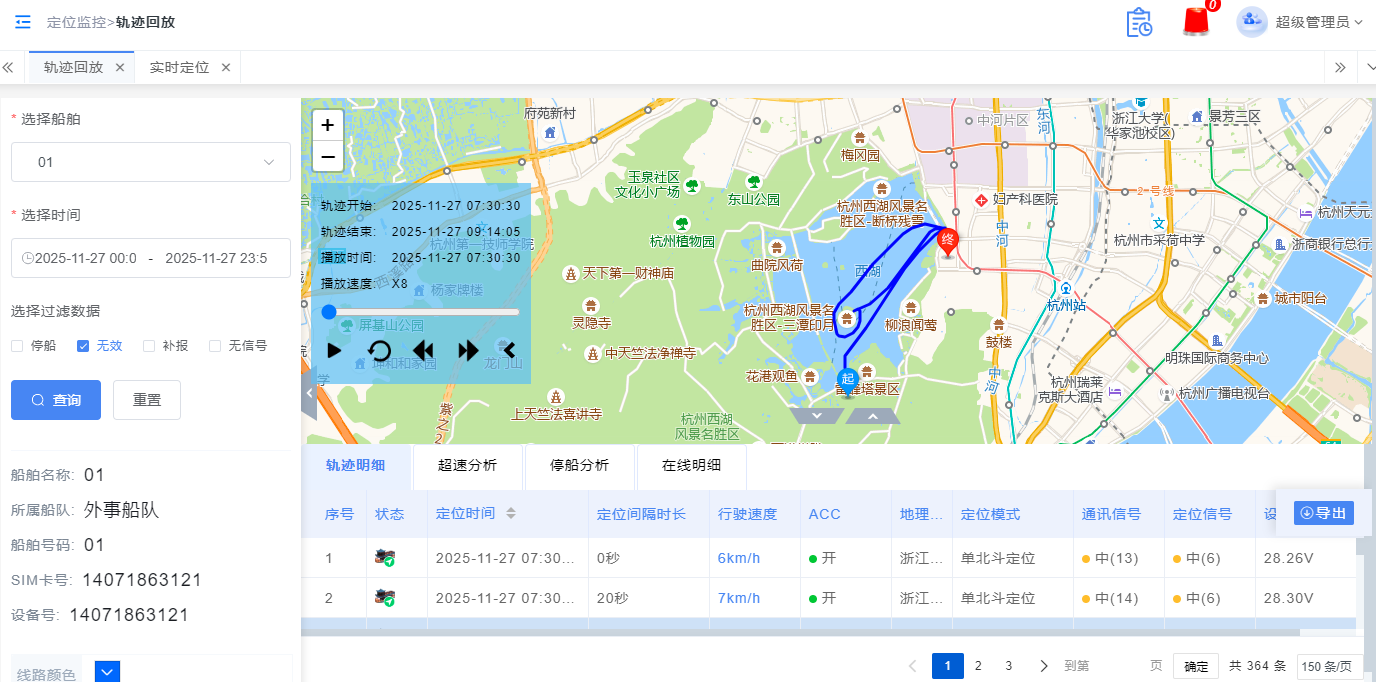Toggle the sidebar menu hamburger icon

click(x=22, y=22)
